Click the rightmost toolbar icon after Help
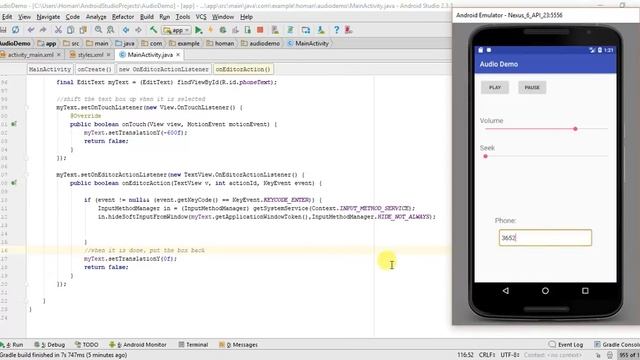The height and width of the screenshot is (360, 640). [x=349, y=30]
